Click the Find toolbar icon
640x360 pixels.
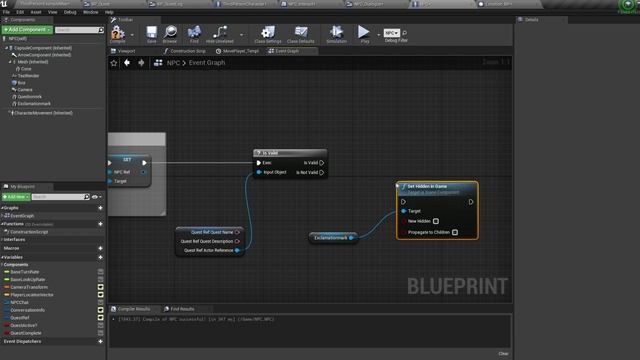tap(194, 32)
